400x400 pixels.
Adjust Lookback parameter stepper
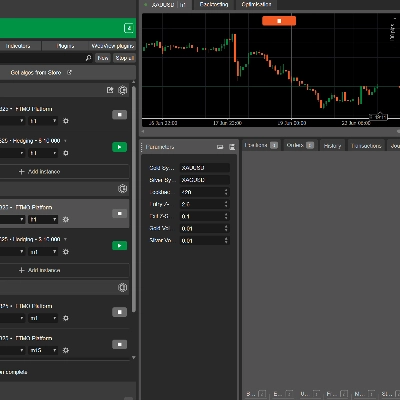(226, 192)
